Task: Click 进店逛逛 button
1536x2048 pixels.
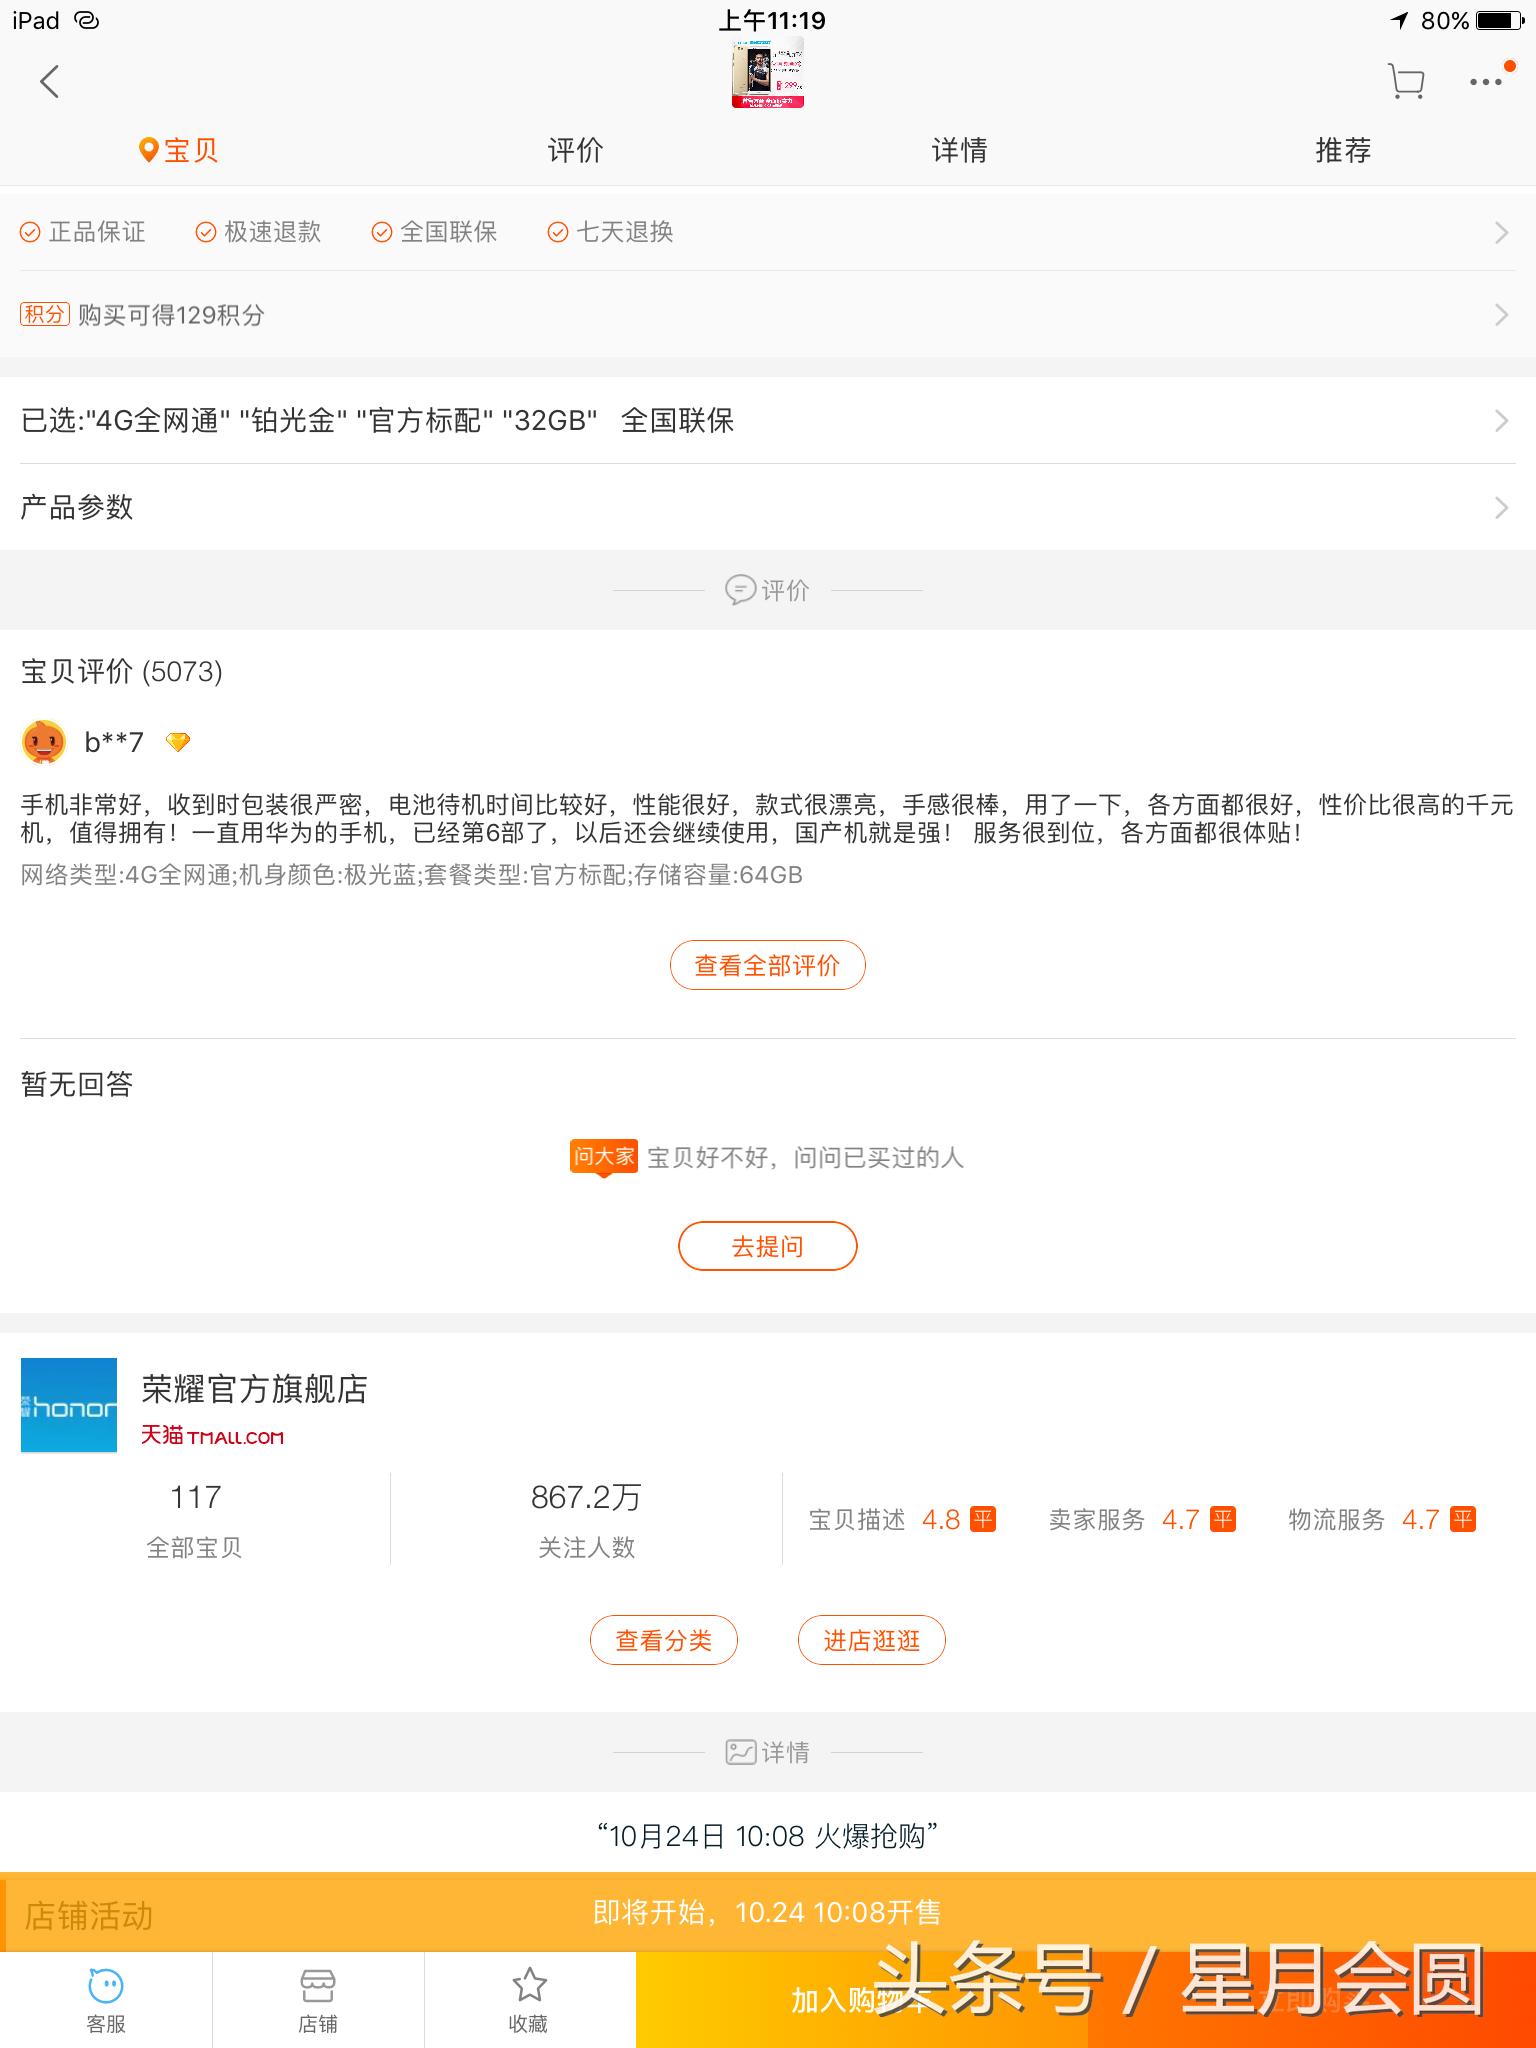Action: click(x=872, y=1640)
